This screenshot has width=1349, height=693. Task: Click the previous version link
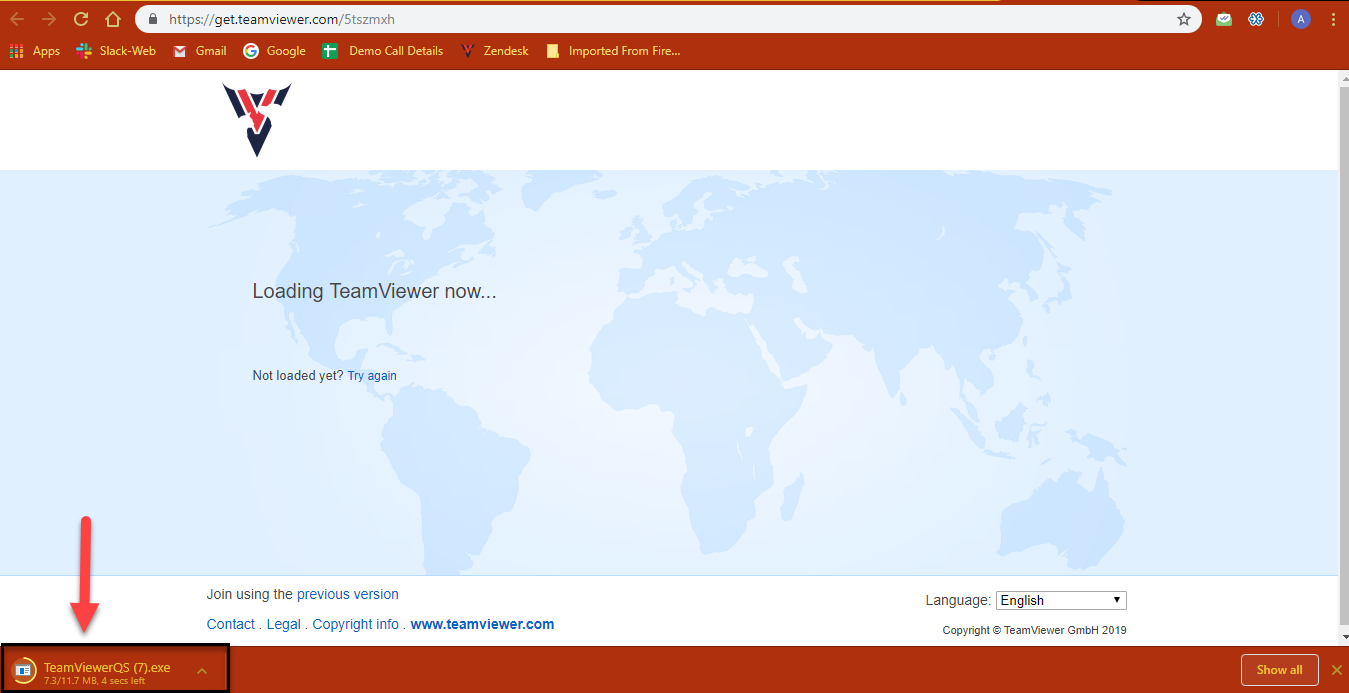coord(348,594)
